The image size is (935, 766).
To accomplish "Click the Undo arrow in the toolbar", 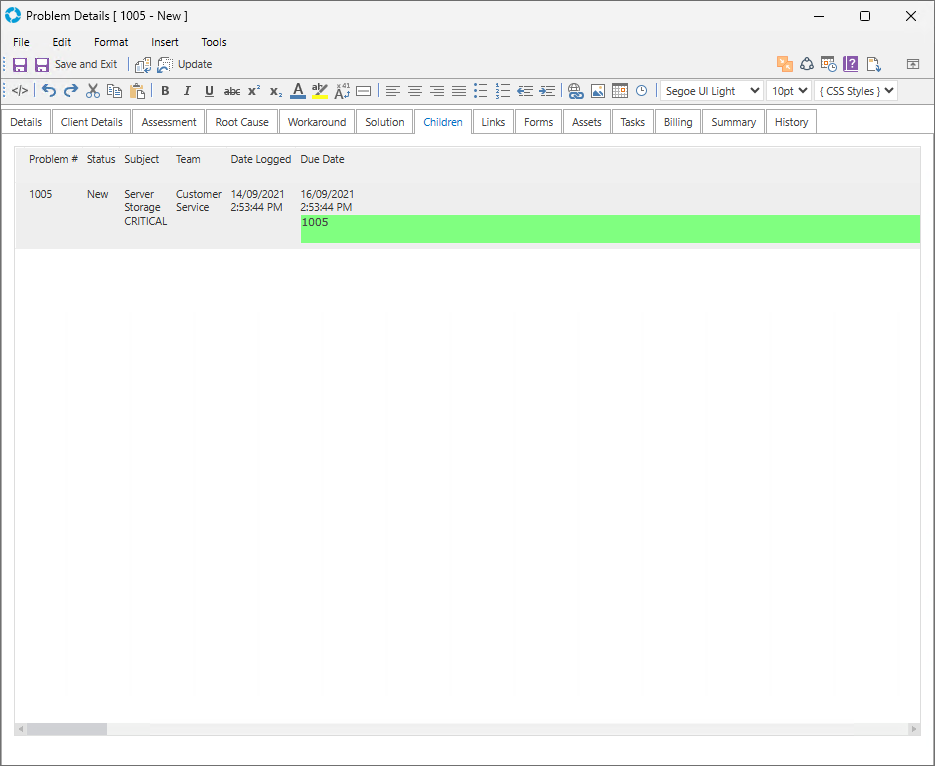I will [49, 91].
